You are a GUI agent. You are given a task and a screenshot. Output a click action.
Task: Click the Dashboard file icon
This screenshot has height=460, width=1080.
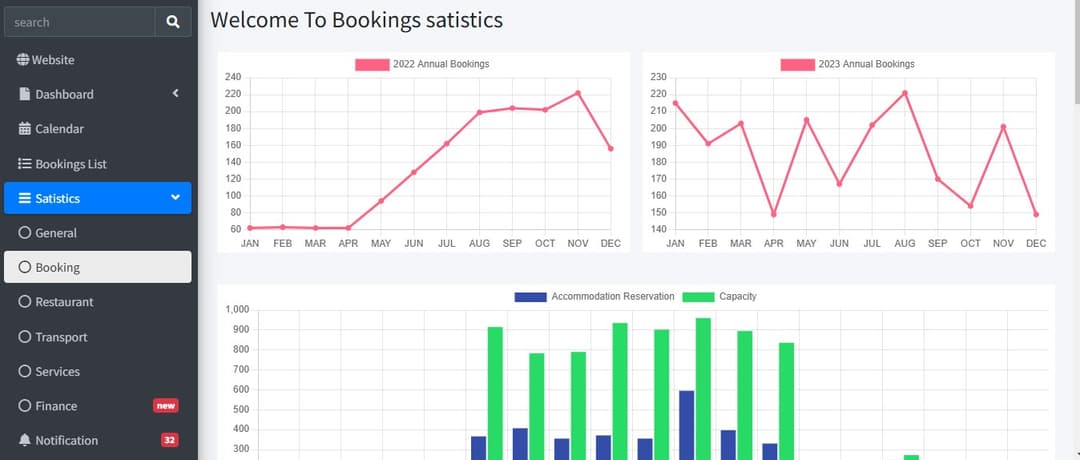pyautogui.click(x=25, y=94)
